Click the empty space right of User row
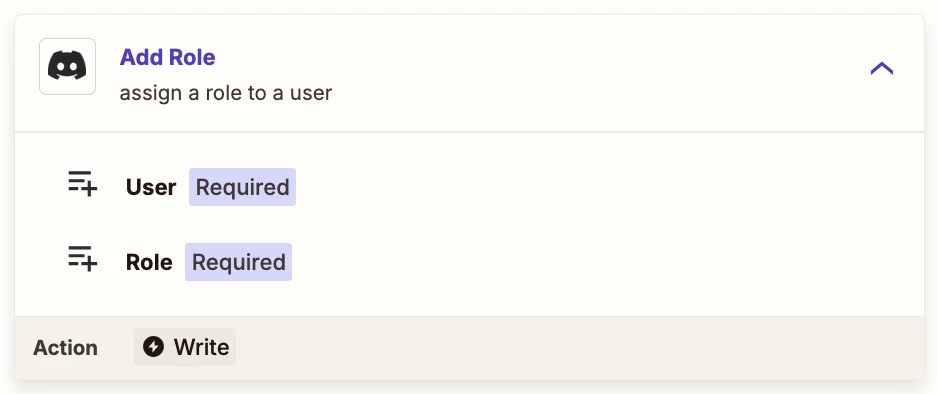This screenshot has height=394, width=938. tap(598, 187)
